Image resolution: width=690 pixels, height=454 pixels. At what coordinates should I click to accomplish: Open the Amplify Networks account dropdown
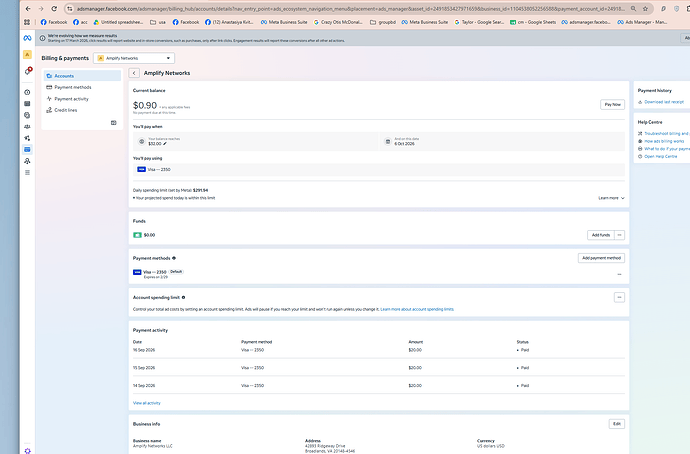[x=134, y=58]
